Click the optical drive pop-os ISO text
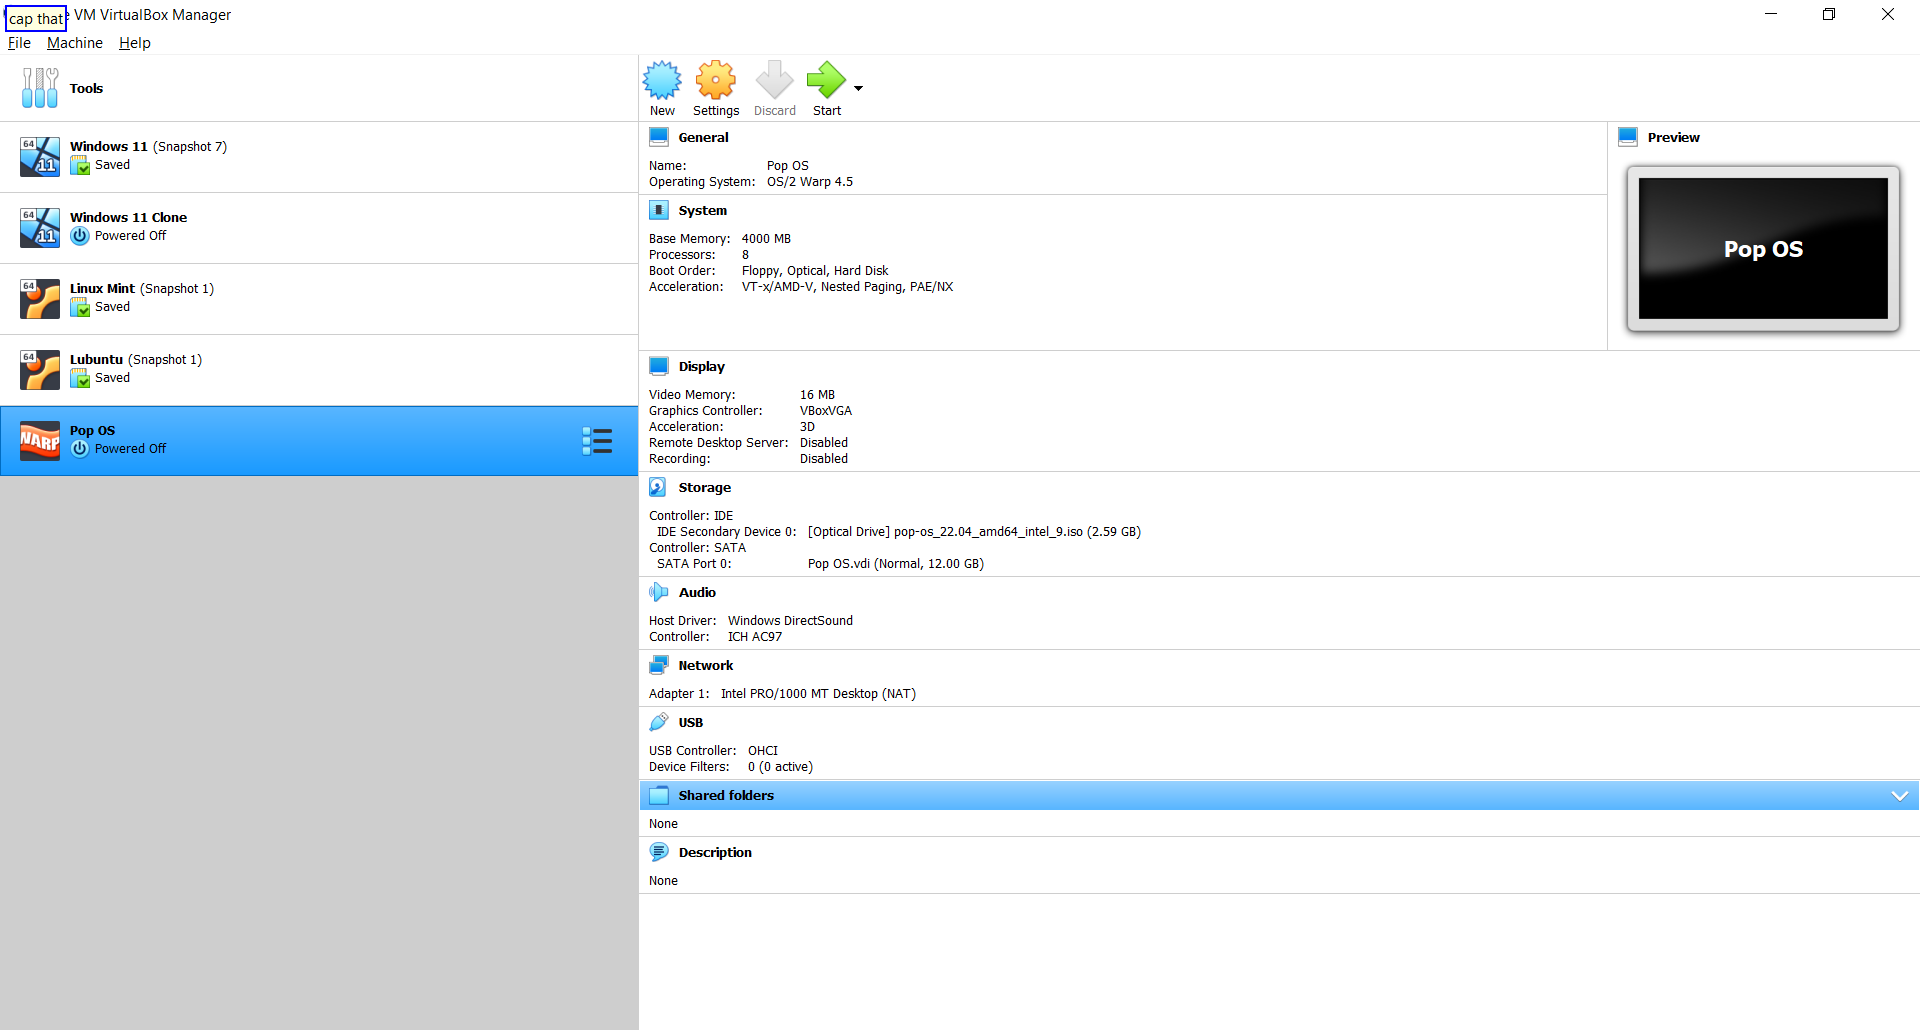This screenshot has width=1920, height=1030. click(974, 532)
